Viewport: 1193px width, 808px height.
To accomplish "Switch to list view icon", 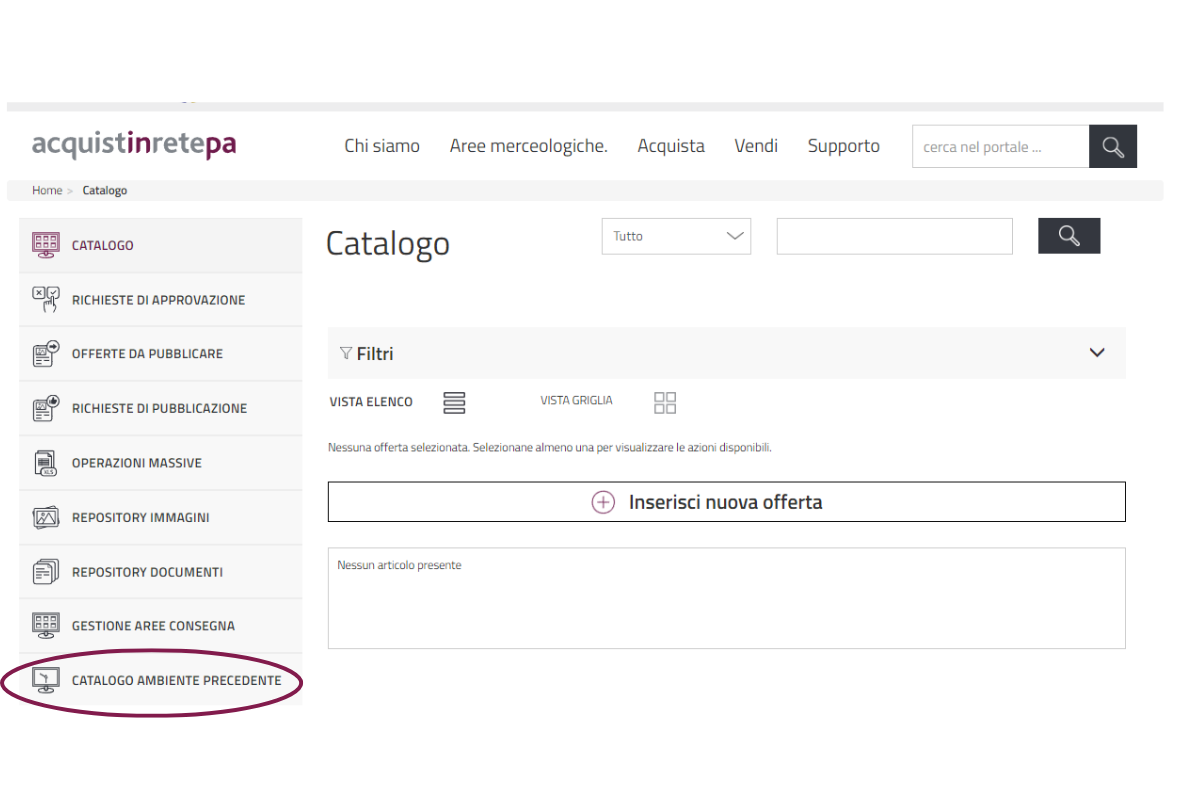I will [454, 402].
